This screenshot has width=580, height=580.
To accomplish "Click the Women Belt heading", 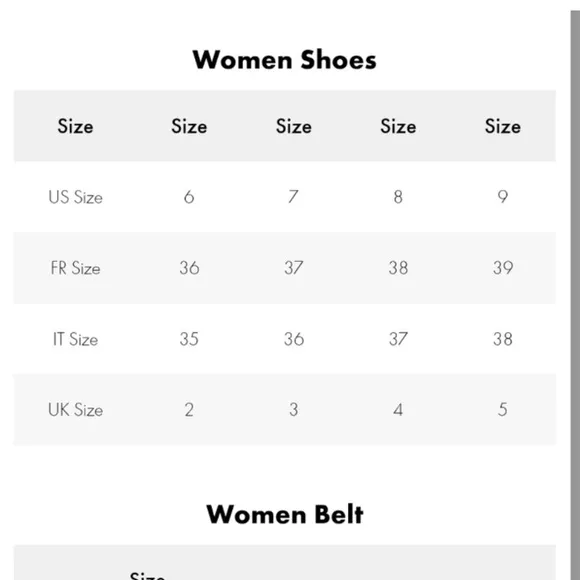I will pyautogui.click(x=285, y=514).
